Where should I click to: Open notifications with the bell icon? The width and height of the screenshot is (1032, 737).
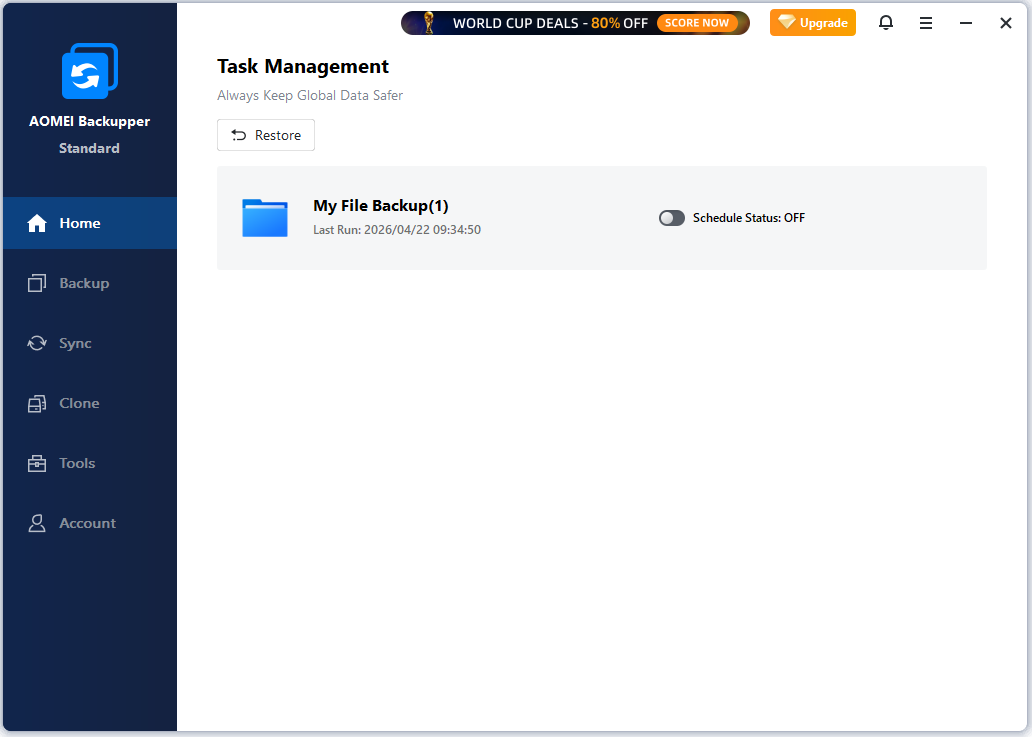coord(886,22)
